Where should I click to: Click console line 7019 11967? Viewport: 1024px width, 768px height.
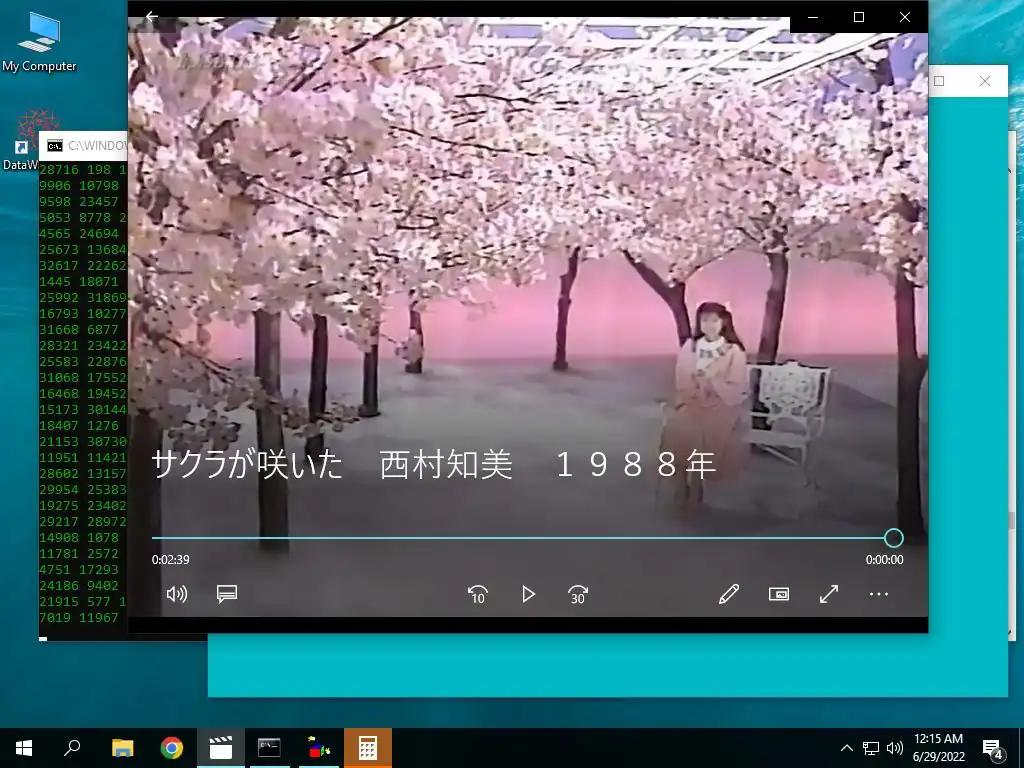click(x=79, y=617)
